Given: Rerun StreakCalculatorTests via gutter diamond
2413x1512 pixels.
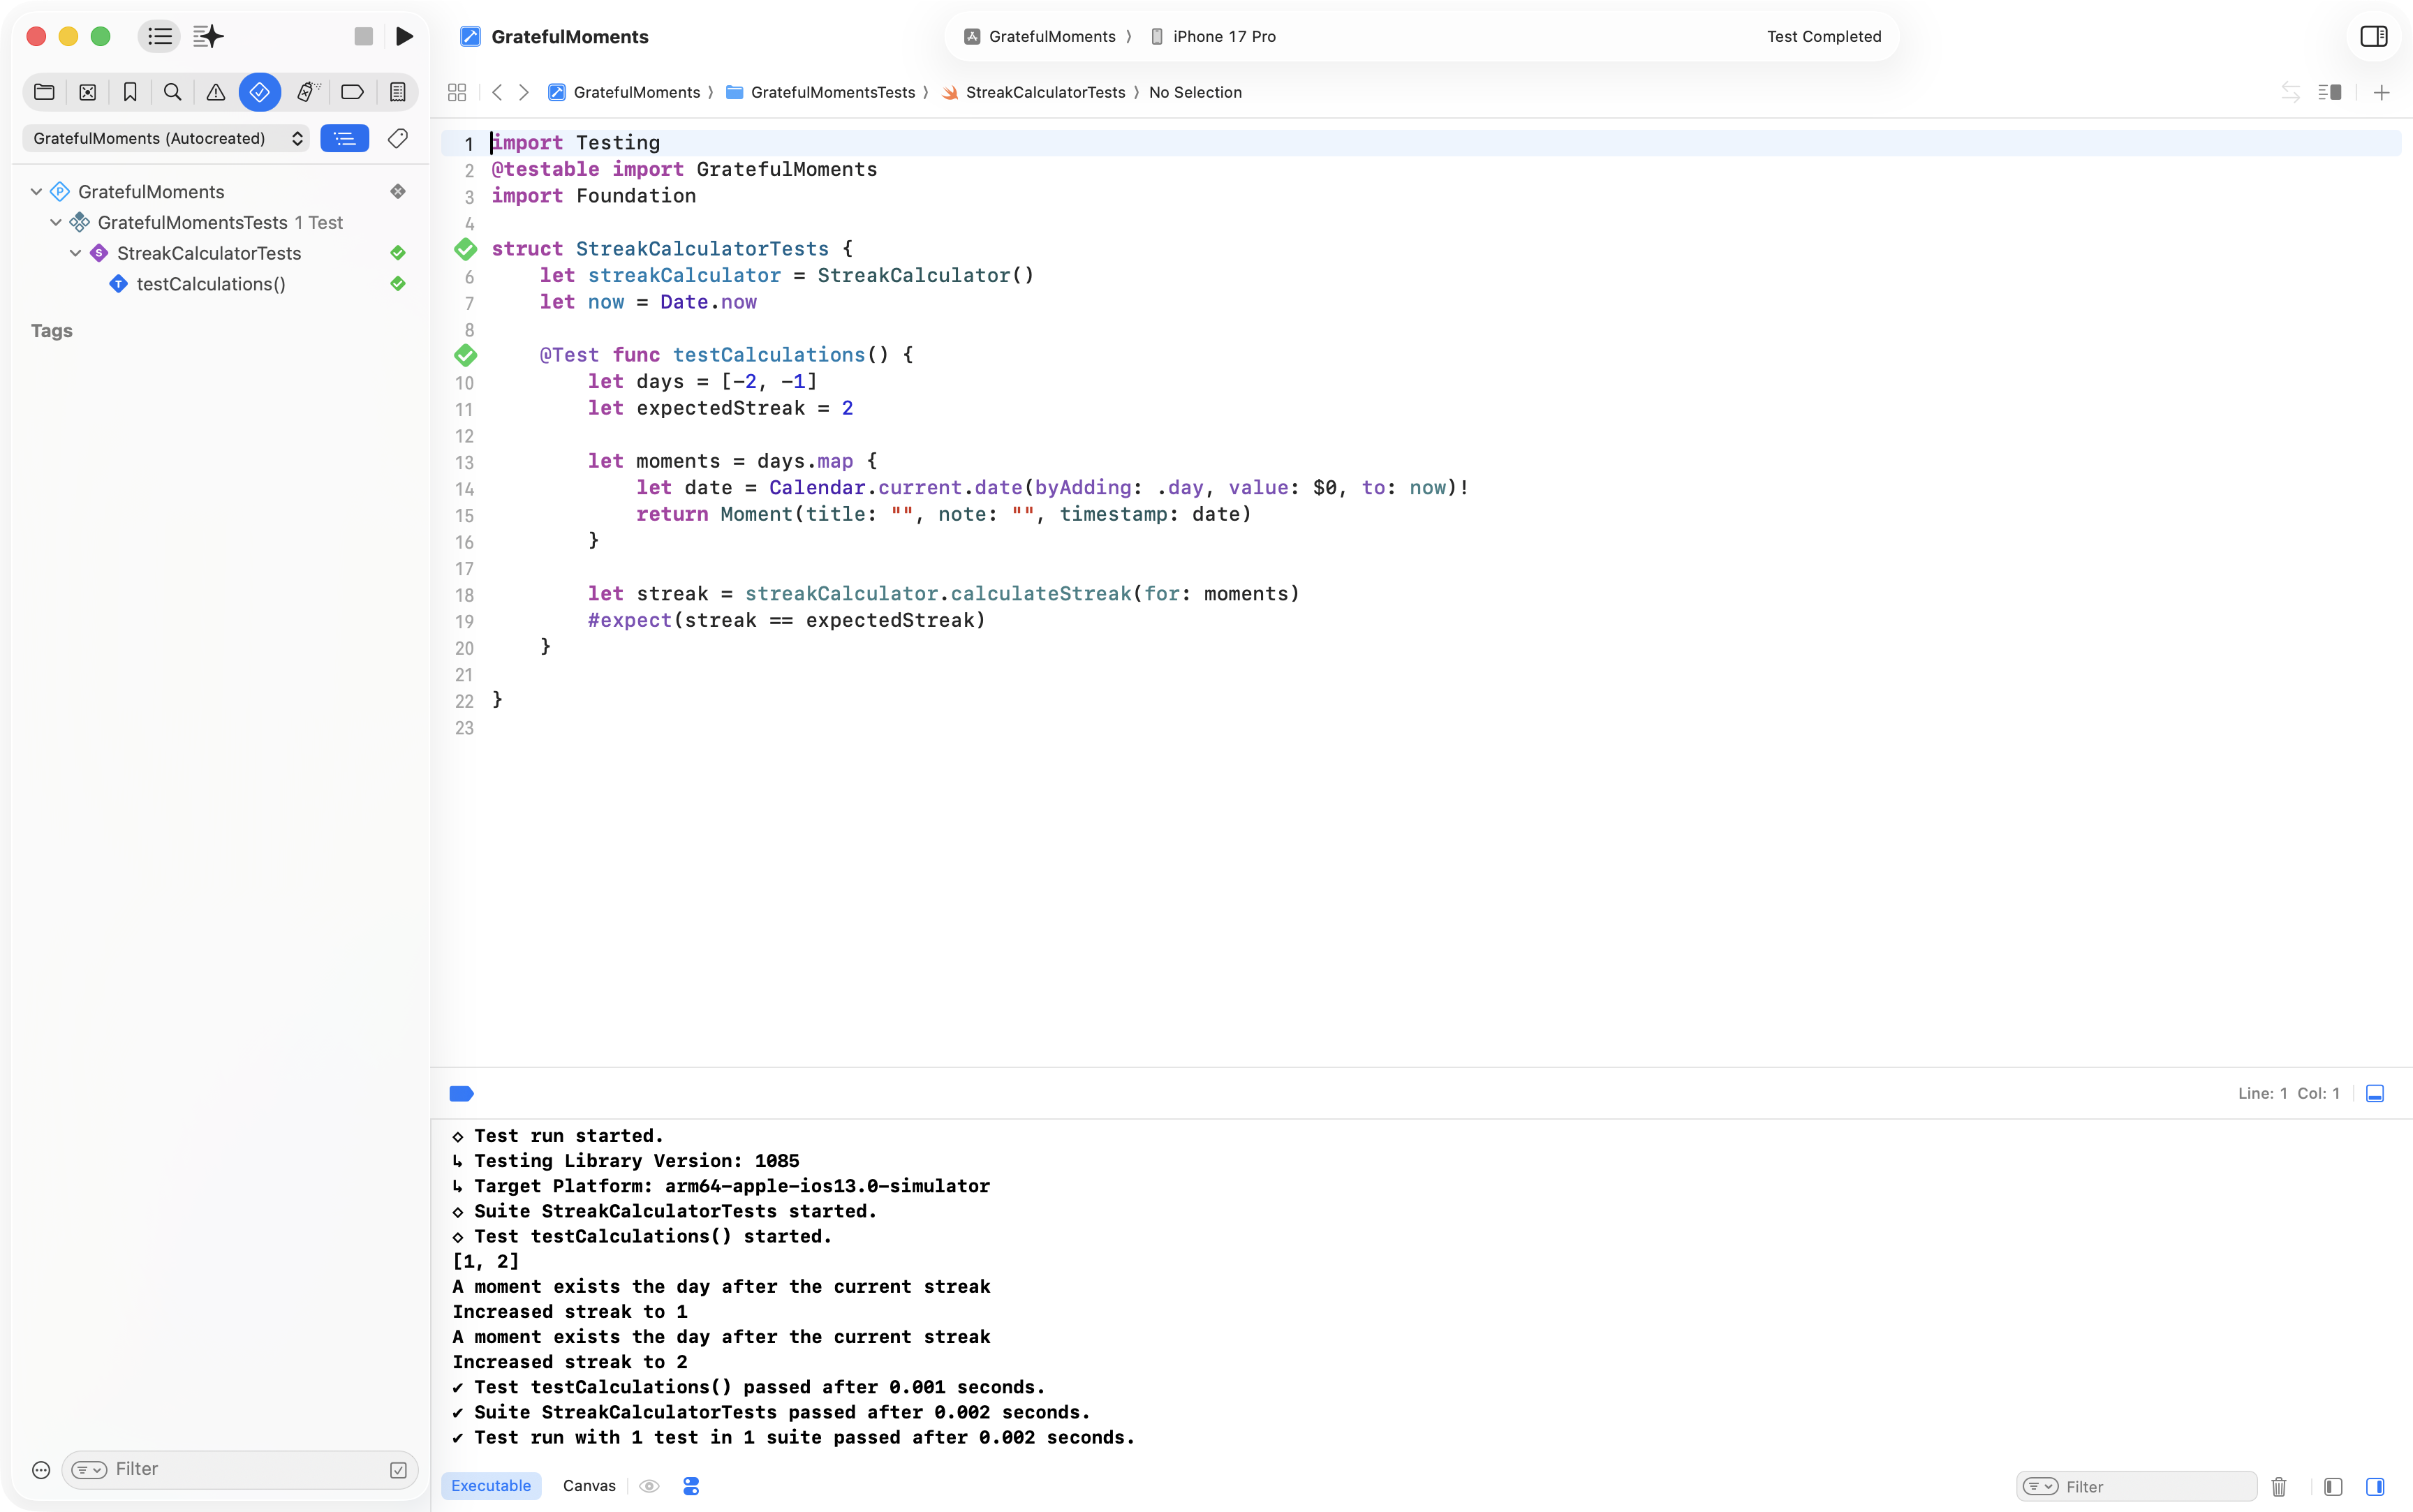Looking at the screenshot, I should (466, 248).
